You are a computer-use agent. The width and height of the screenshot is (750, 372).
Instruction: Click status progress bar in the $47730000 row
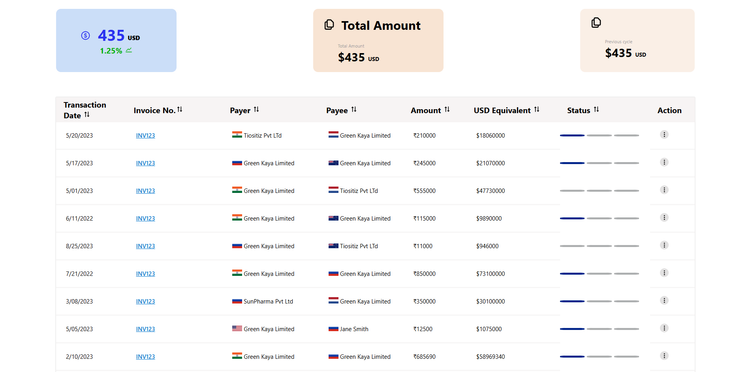pos(599,191)
